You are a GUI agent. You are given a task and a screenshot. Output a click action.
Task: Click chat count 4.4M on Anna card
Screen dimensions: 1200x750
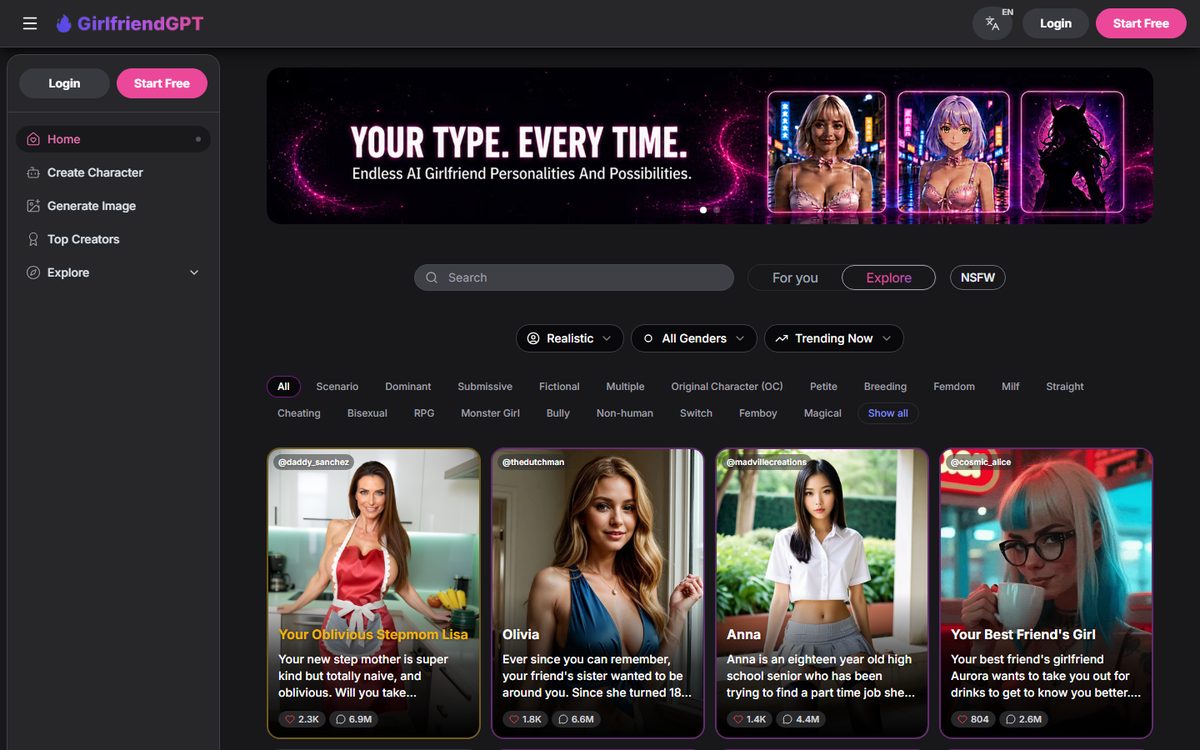[801, 719]
